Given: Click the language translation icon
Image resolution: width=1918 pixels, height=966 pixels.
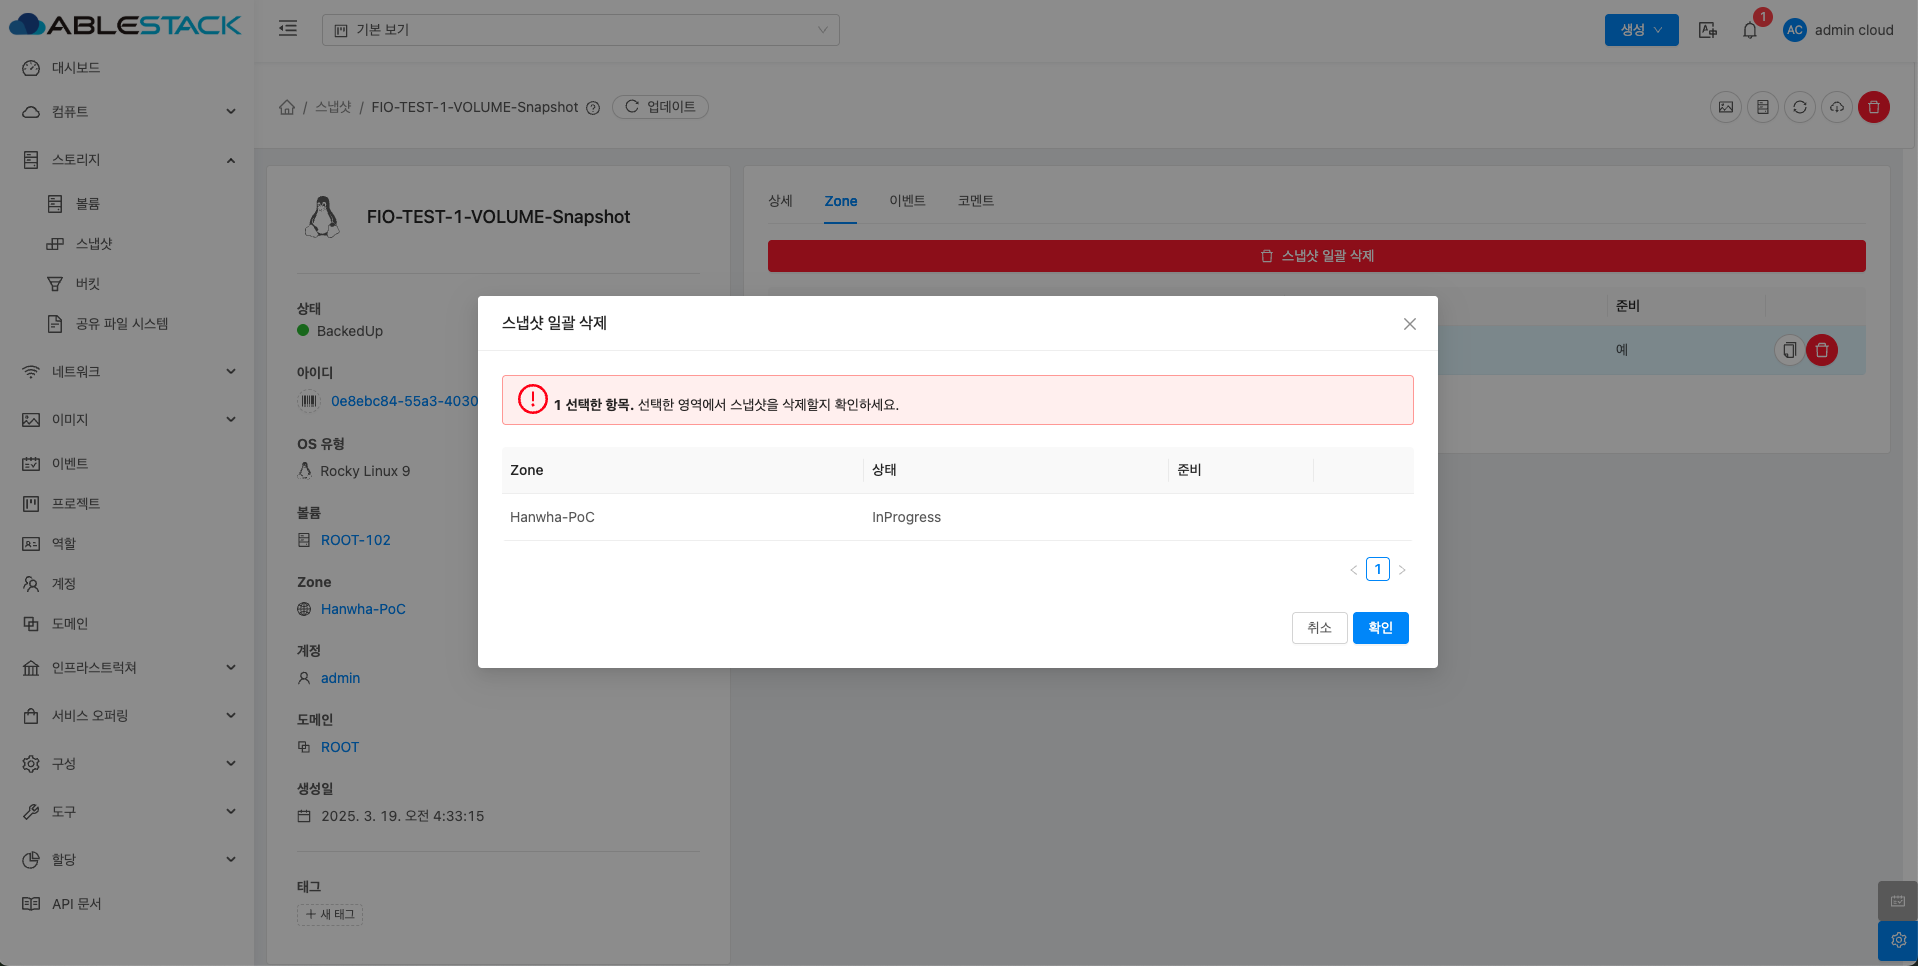Looking at the screenshot, I should tap(1708, 30).
